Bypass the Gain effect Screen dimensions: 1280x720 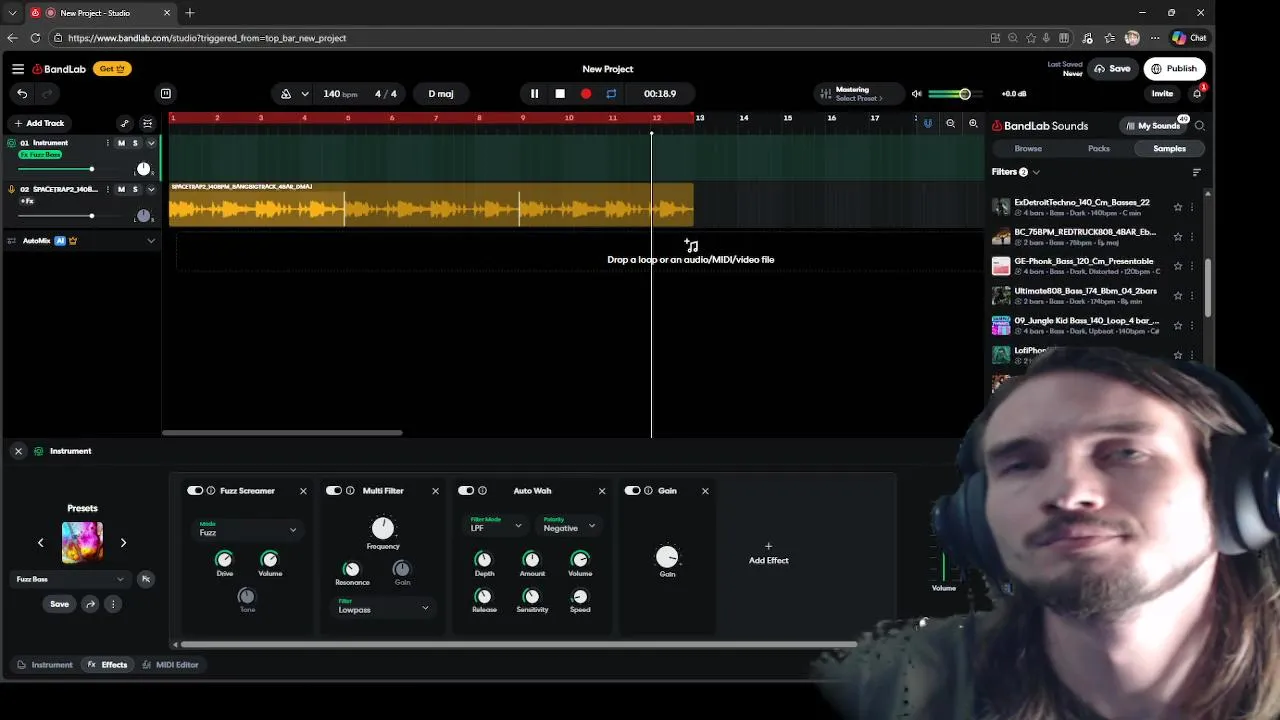pyautogui.click(x=632, y=491)
